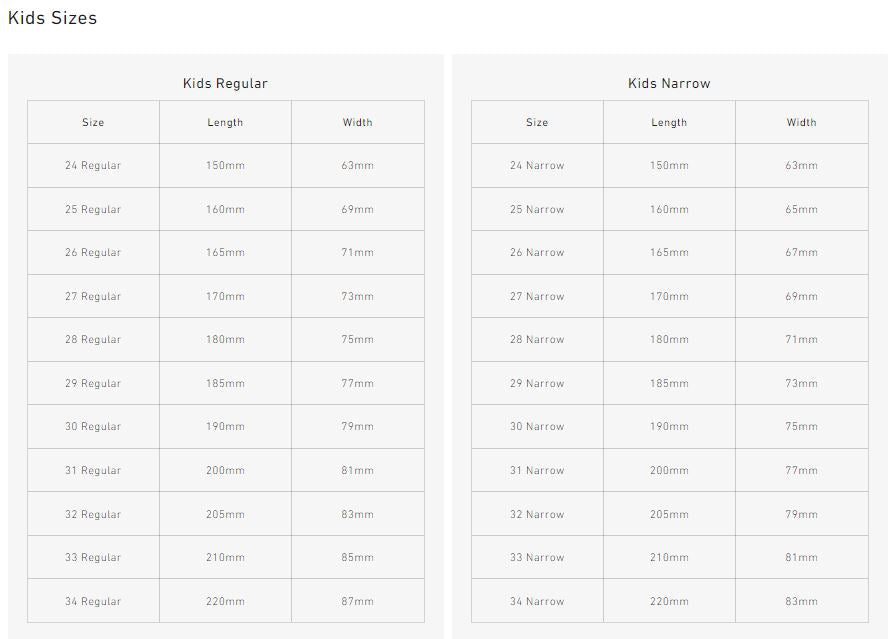The height and width of the screenshot is (639, 896).
Task: Select the Kids Regular table title
Action: tap(225, 83)
